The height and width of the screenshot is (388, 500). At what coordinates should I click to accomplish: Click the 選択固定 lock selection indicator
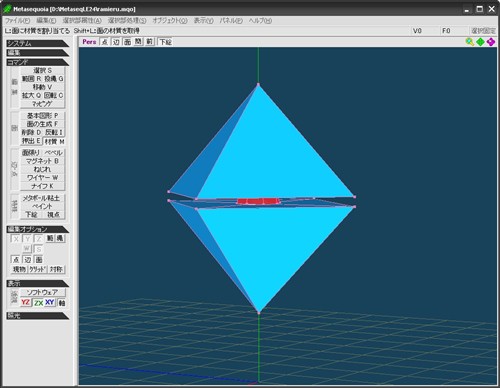[x=483, y=31]
